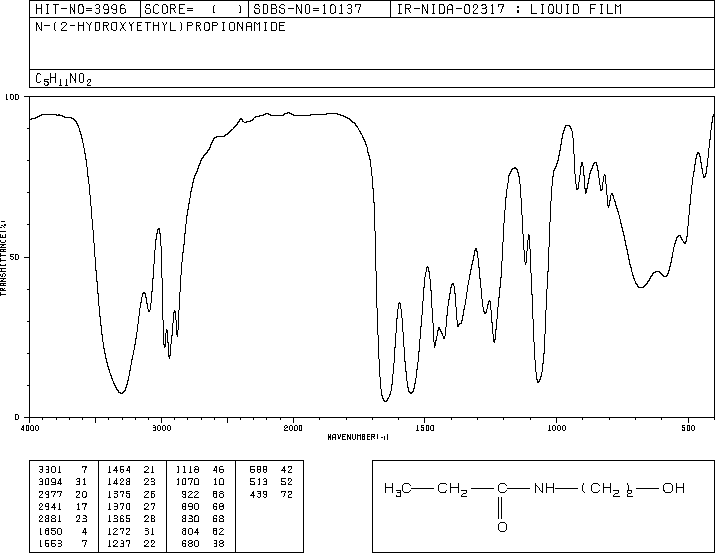Click the 3094 peak entry in the table

pyautogui.click(x=63, y=482)
